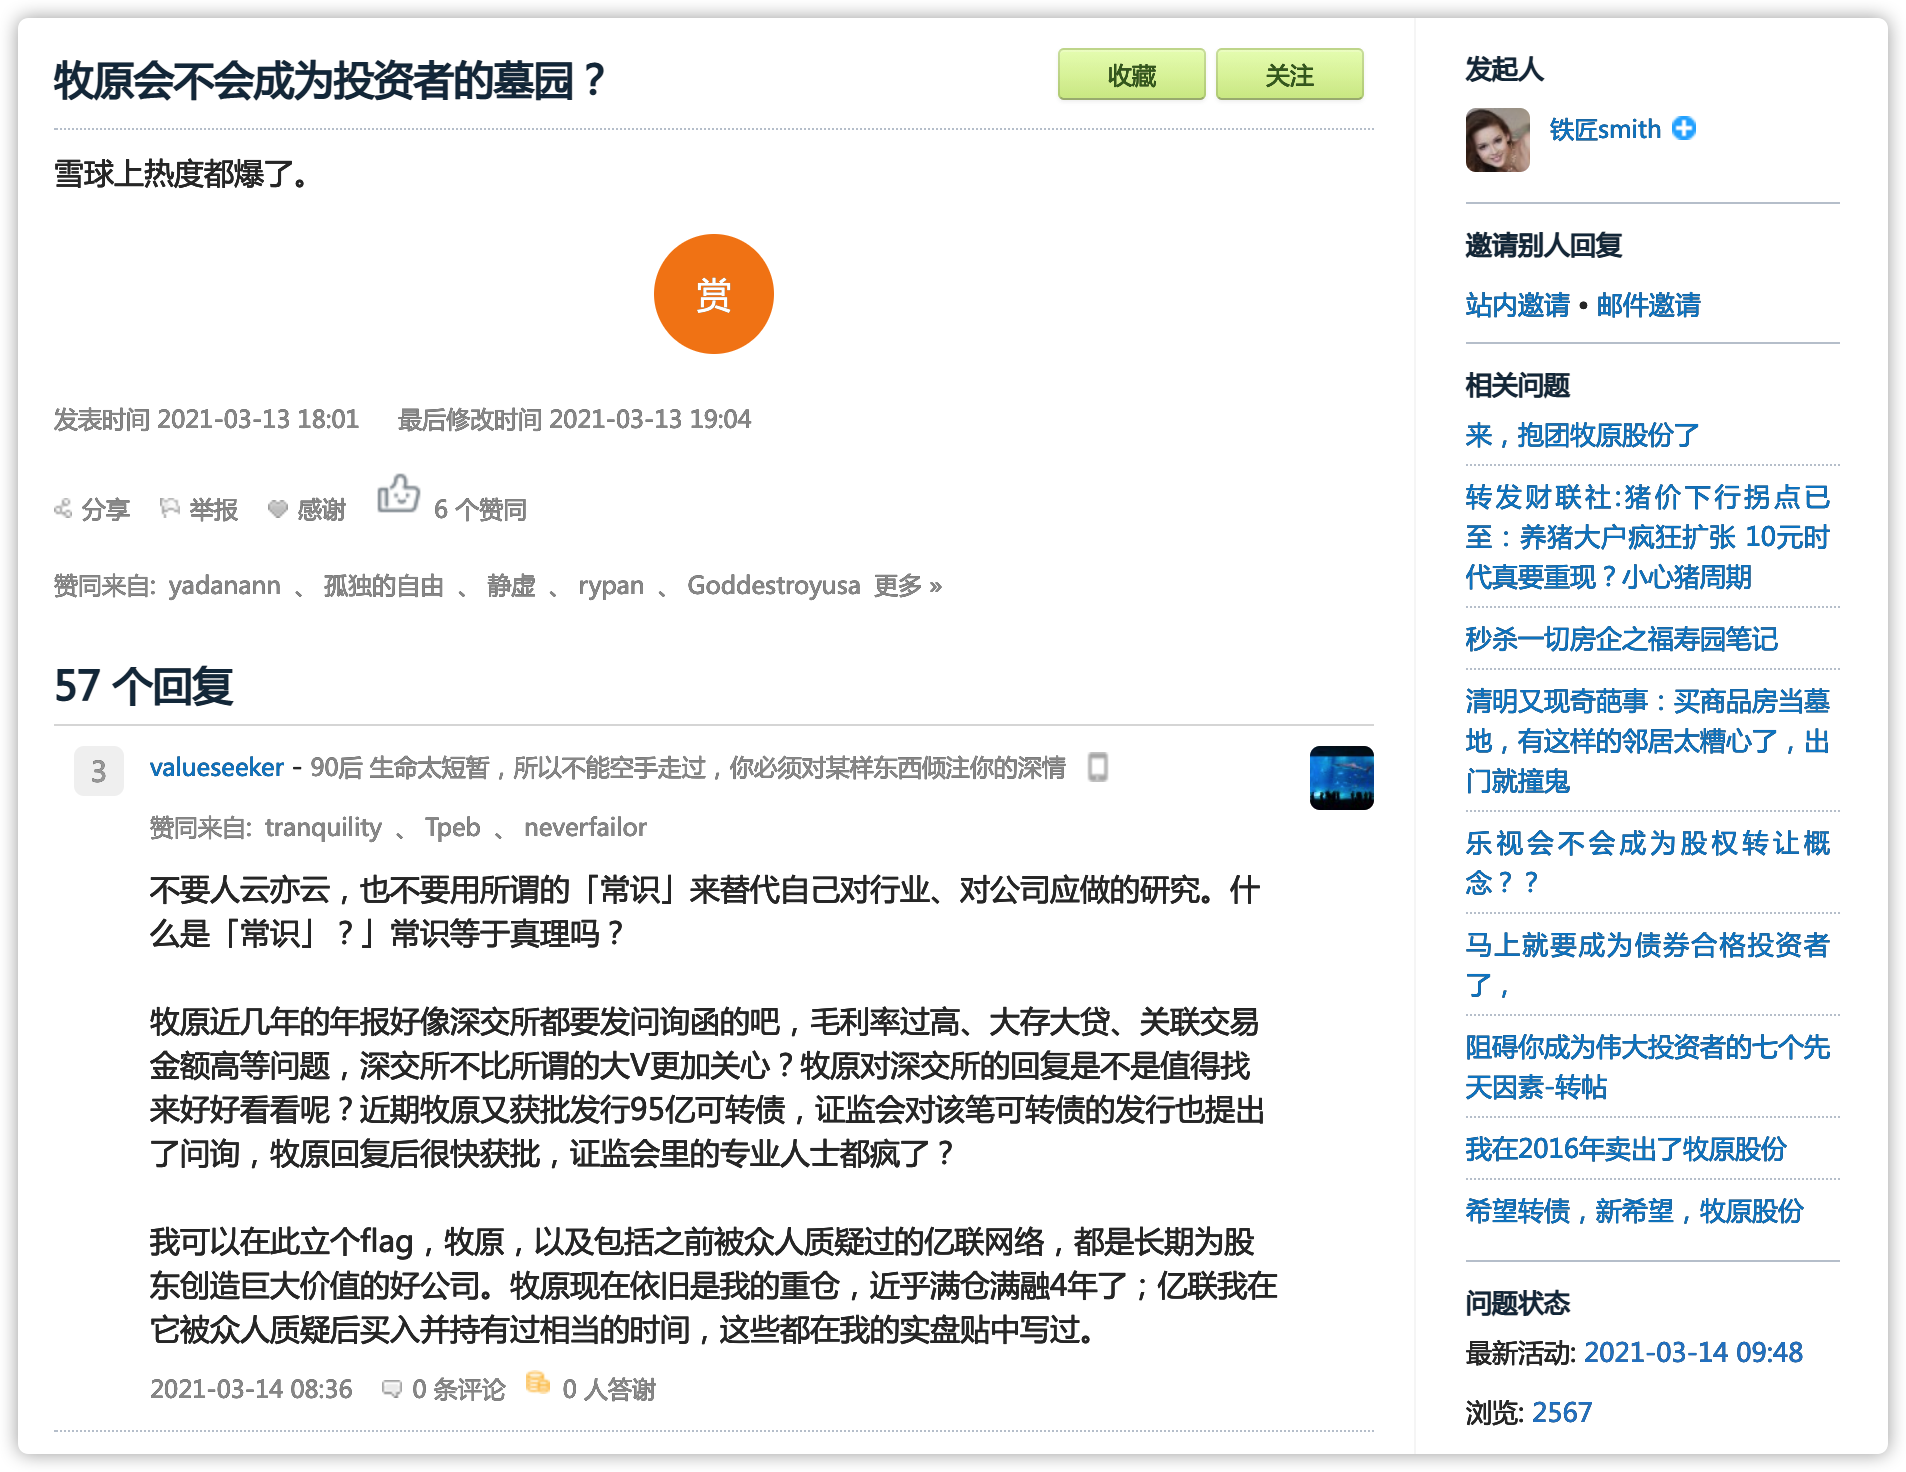Click the 0 人答谢 thanks count
Image resolution: width=1906 pixels, height=1472 pixels.
[x=609, y=1389]
